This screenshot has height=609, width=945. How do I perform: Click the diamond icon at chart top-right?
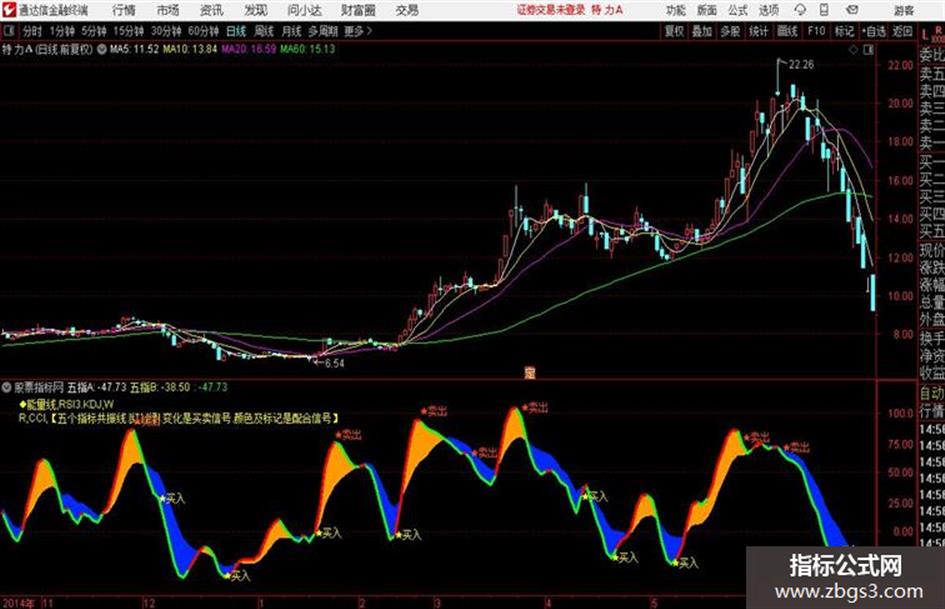[x=853, y=50]
